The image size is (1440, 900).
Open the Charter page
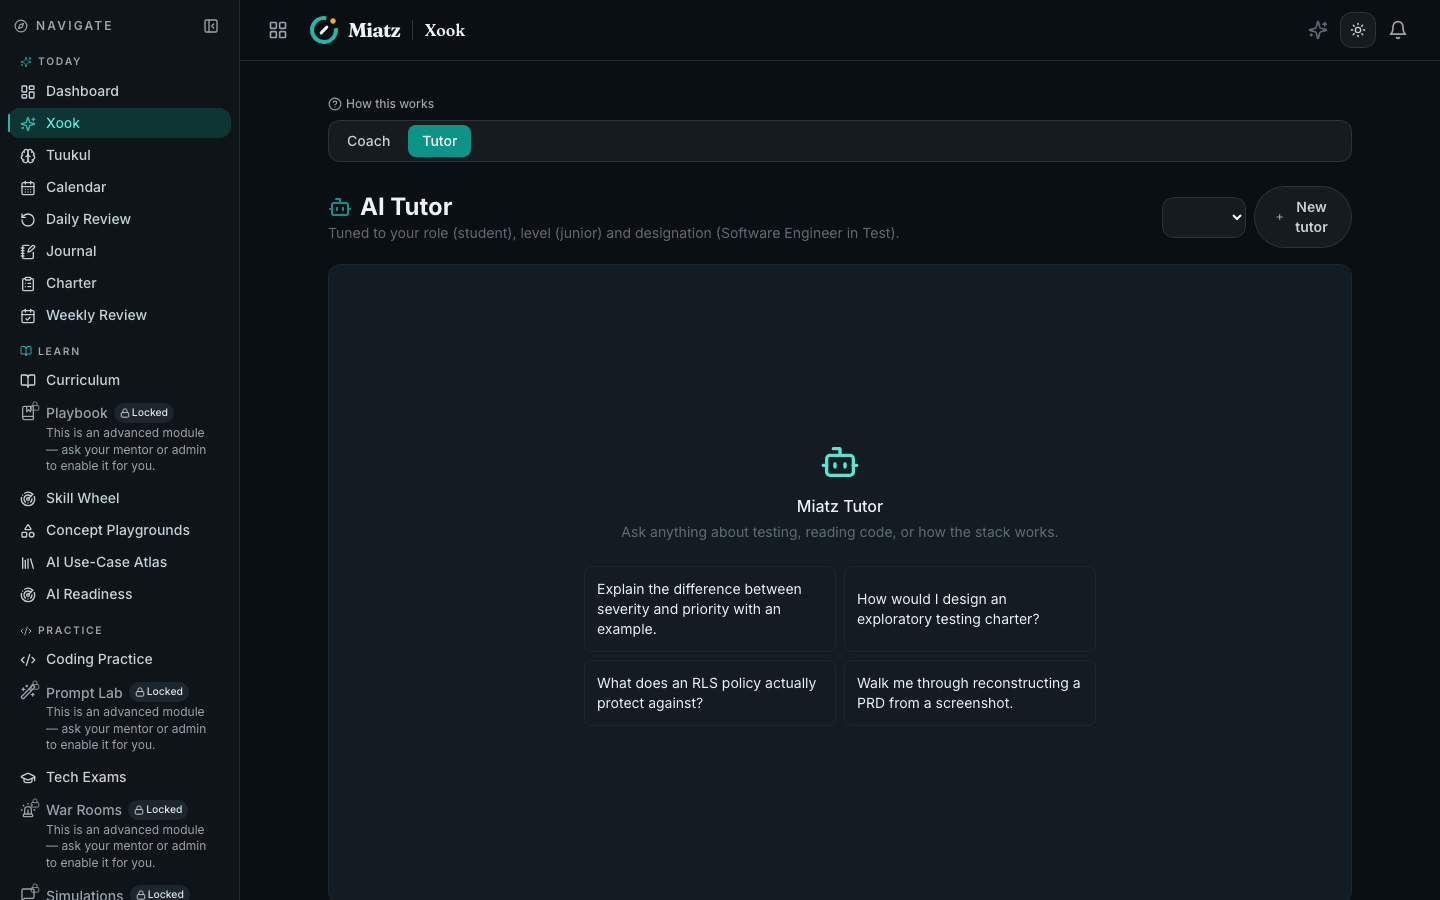[x=119, y=283]
